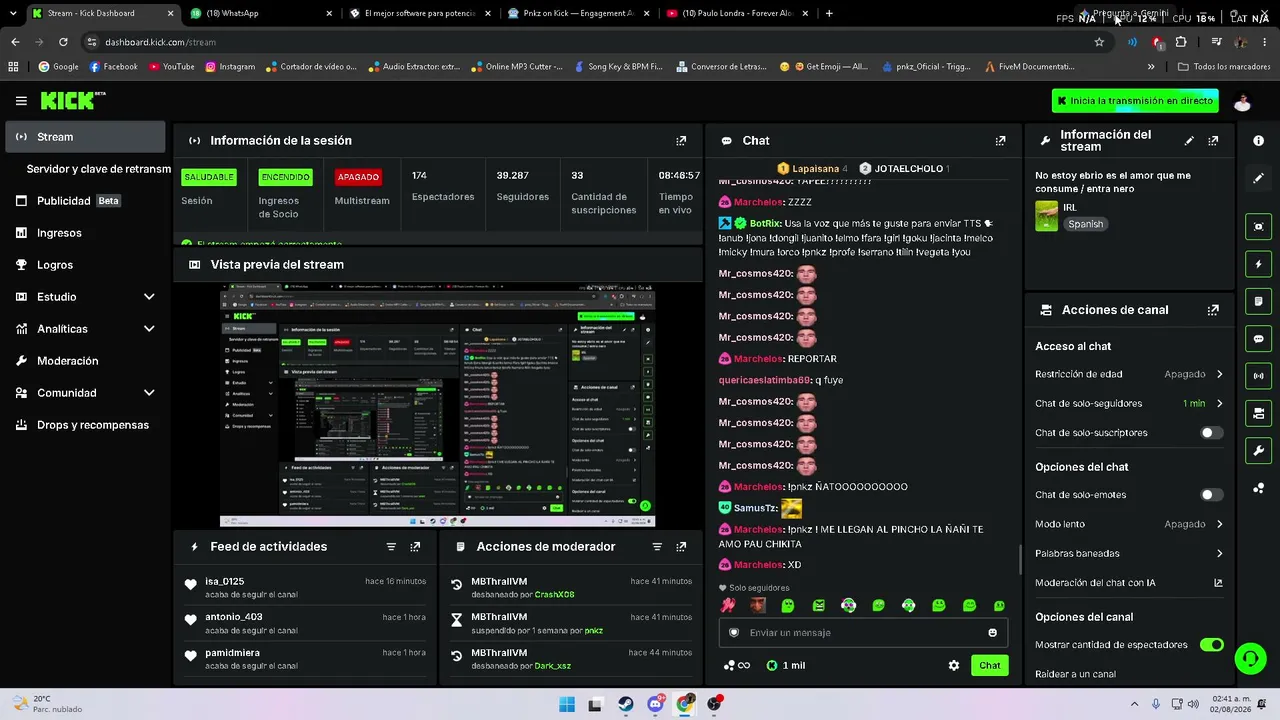1280x720 pixels.
Task: Edit stream information with the pencil icon
Action: [1189, 141]
